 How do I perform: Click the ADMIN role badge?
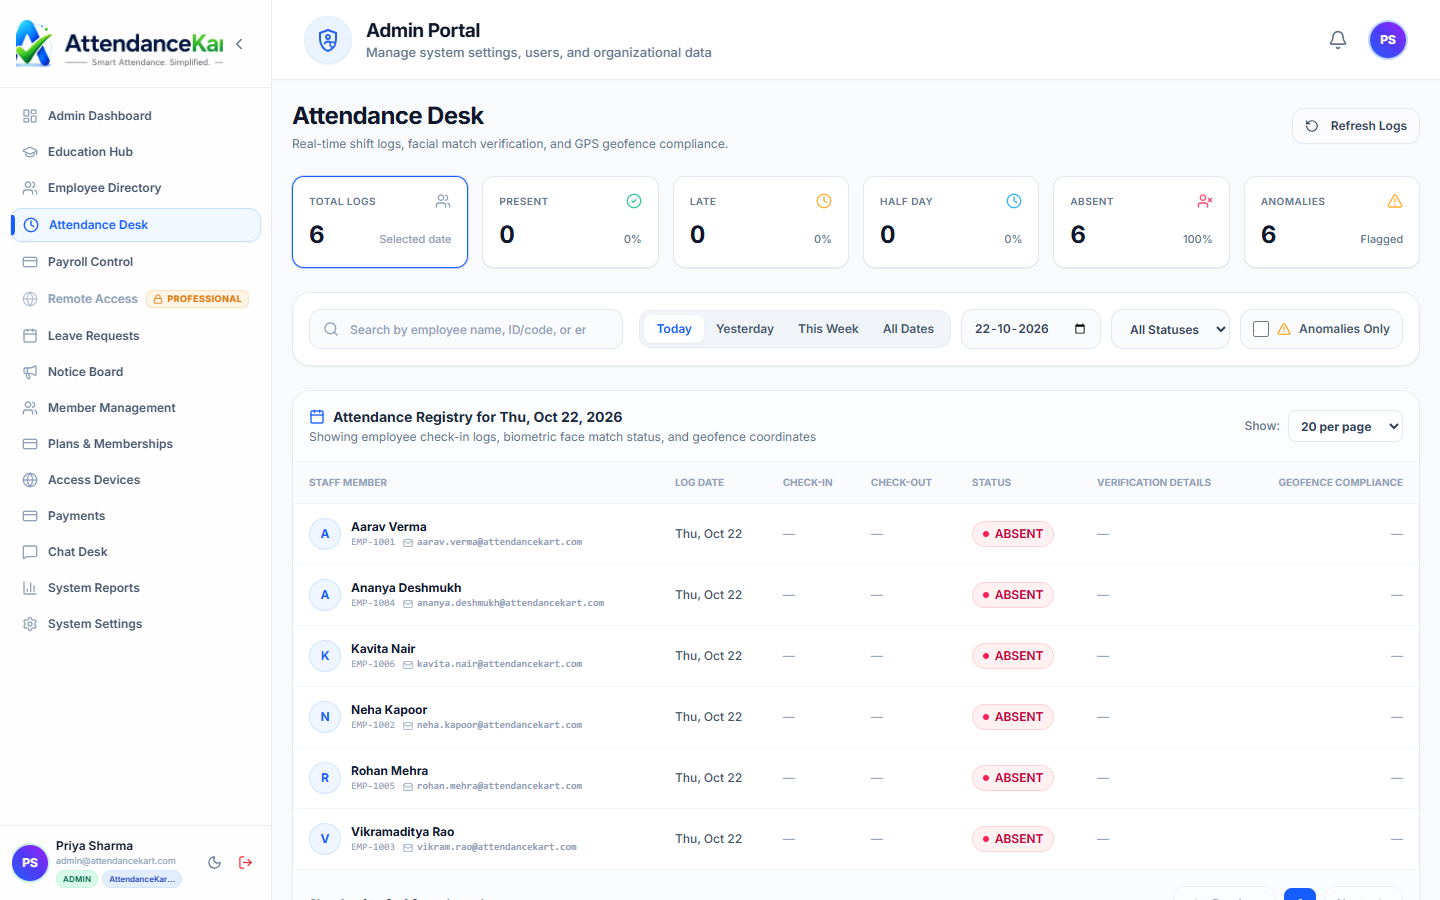(77, 879)
